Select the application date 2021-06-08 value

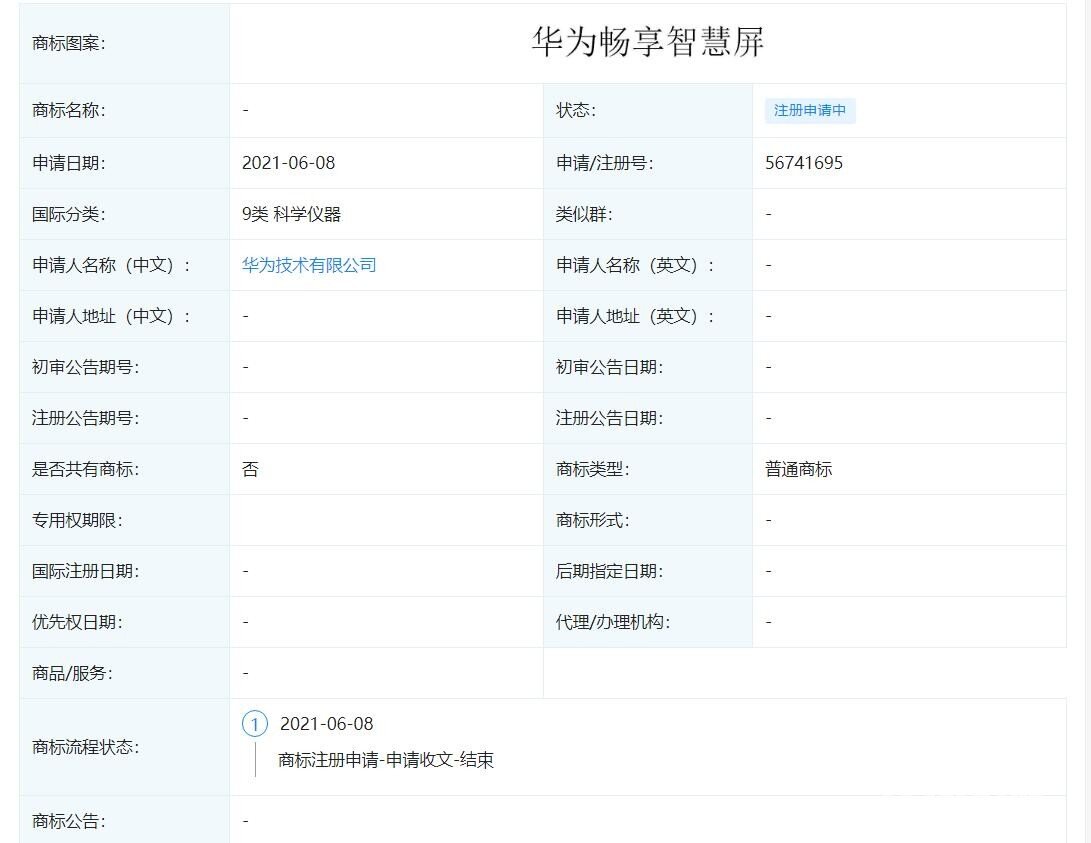click(288, 163)
